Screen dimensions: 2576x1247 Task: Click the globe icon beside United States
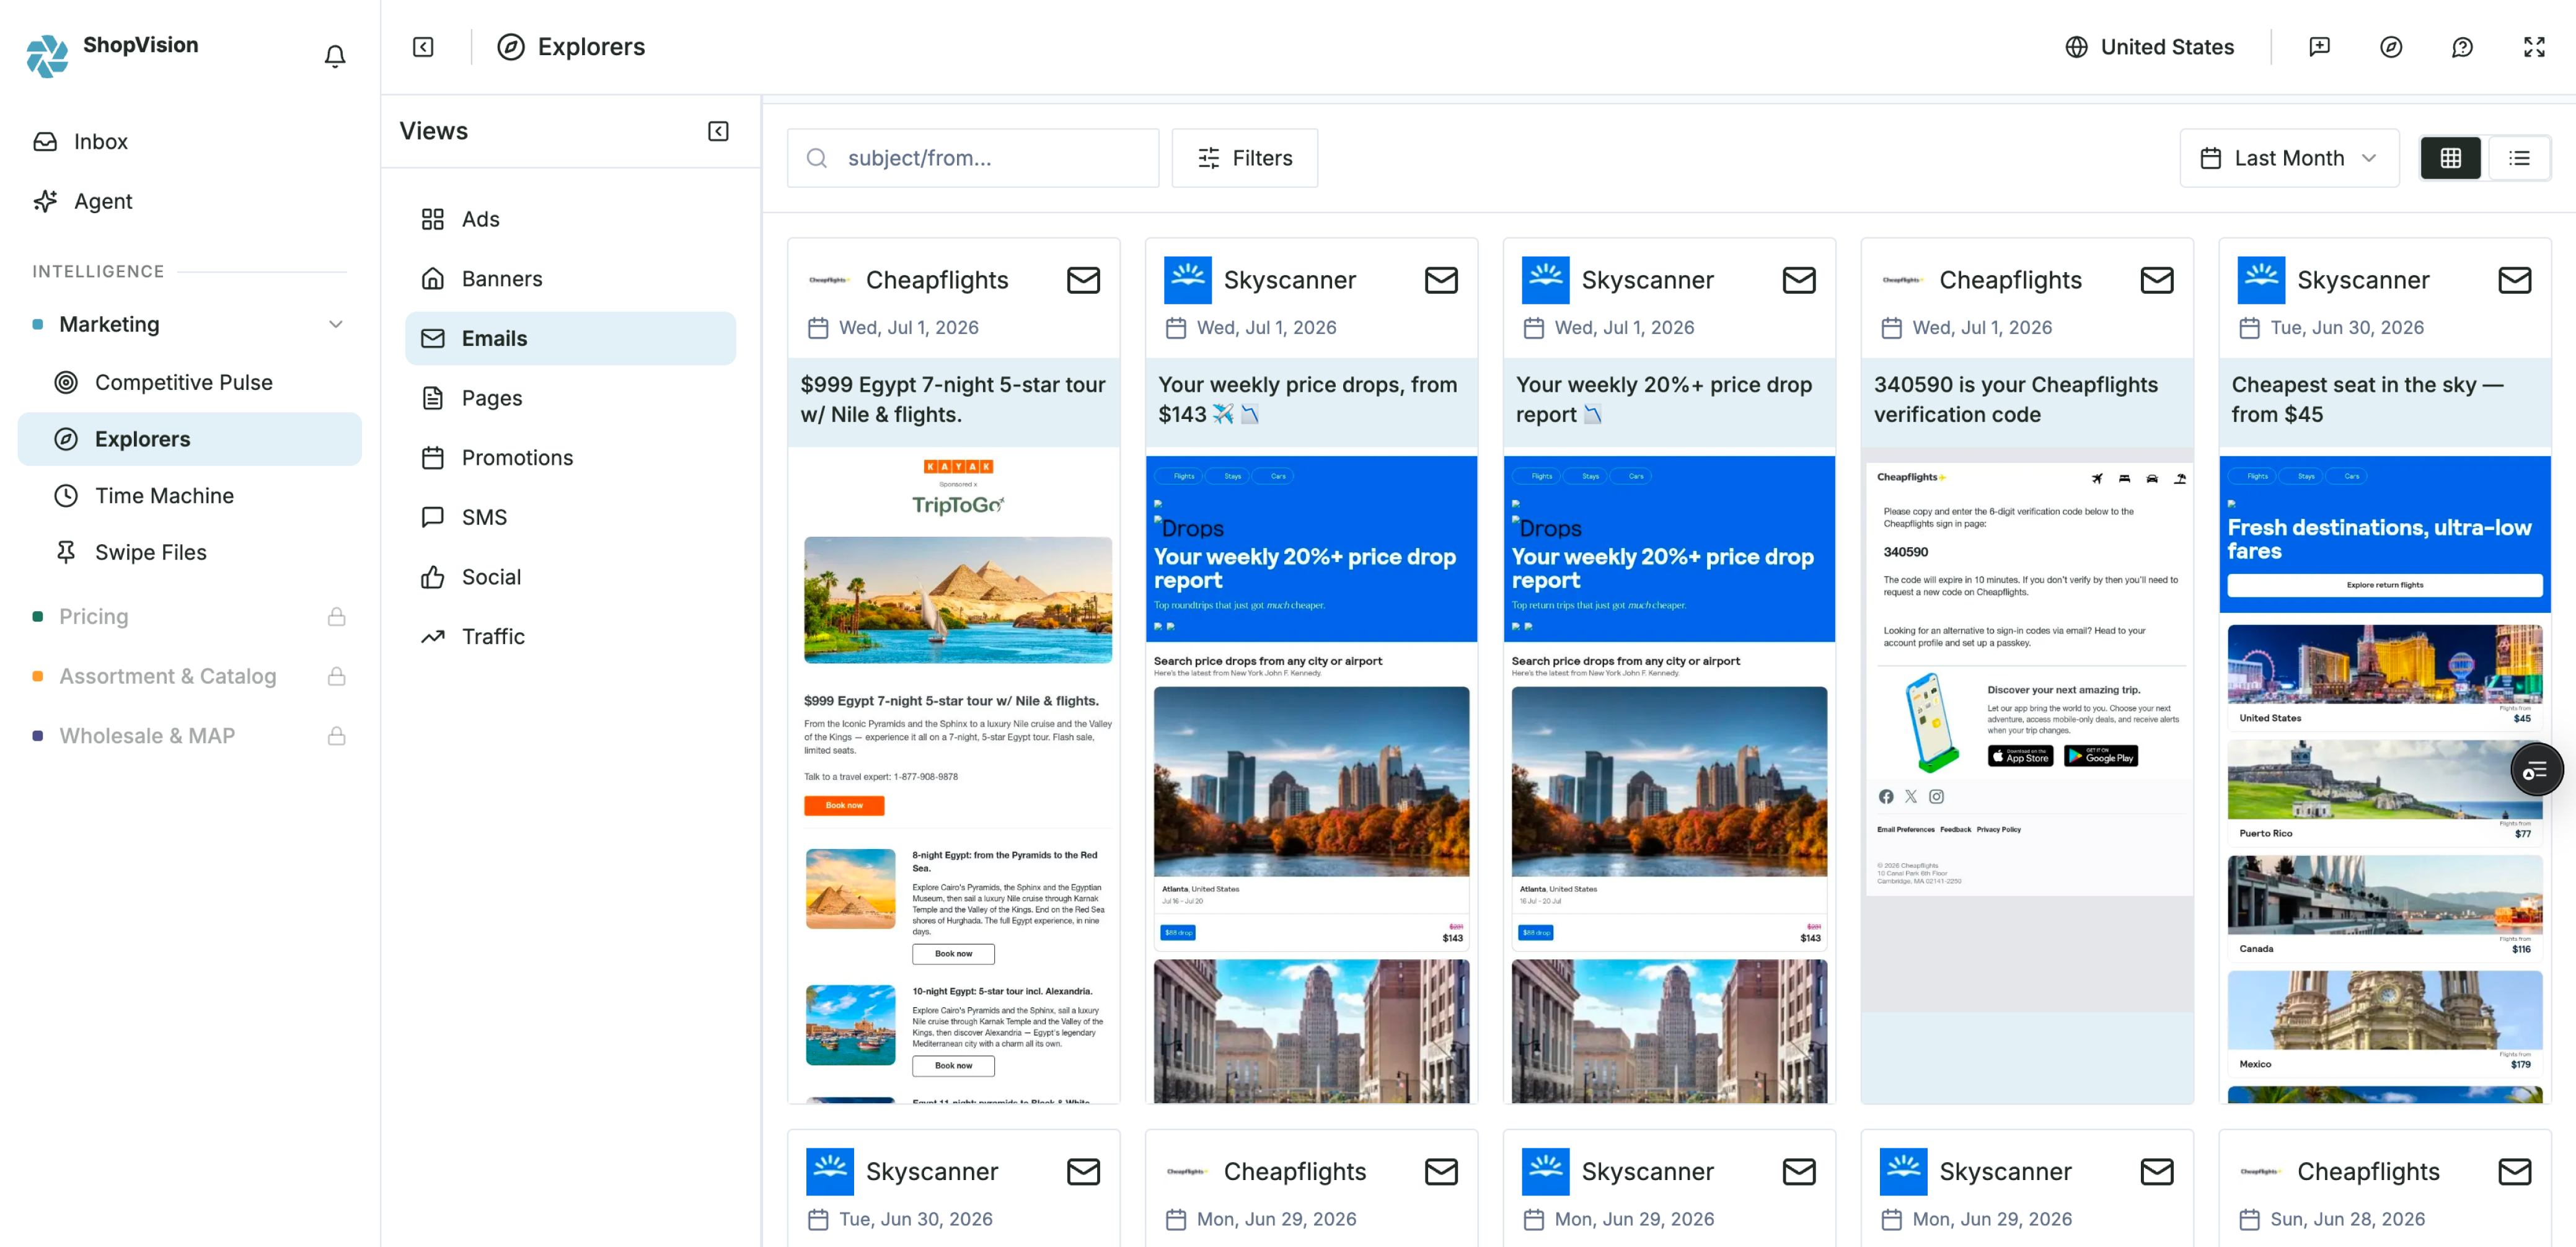point(2076,47)
